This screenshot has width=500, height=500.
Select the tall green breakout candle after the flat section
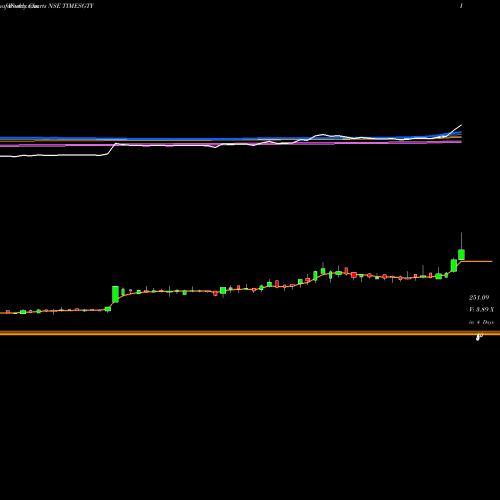[x=115, y=294]
